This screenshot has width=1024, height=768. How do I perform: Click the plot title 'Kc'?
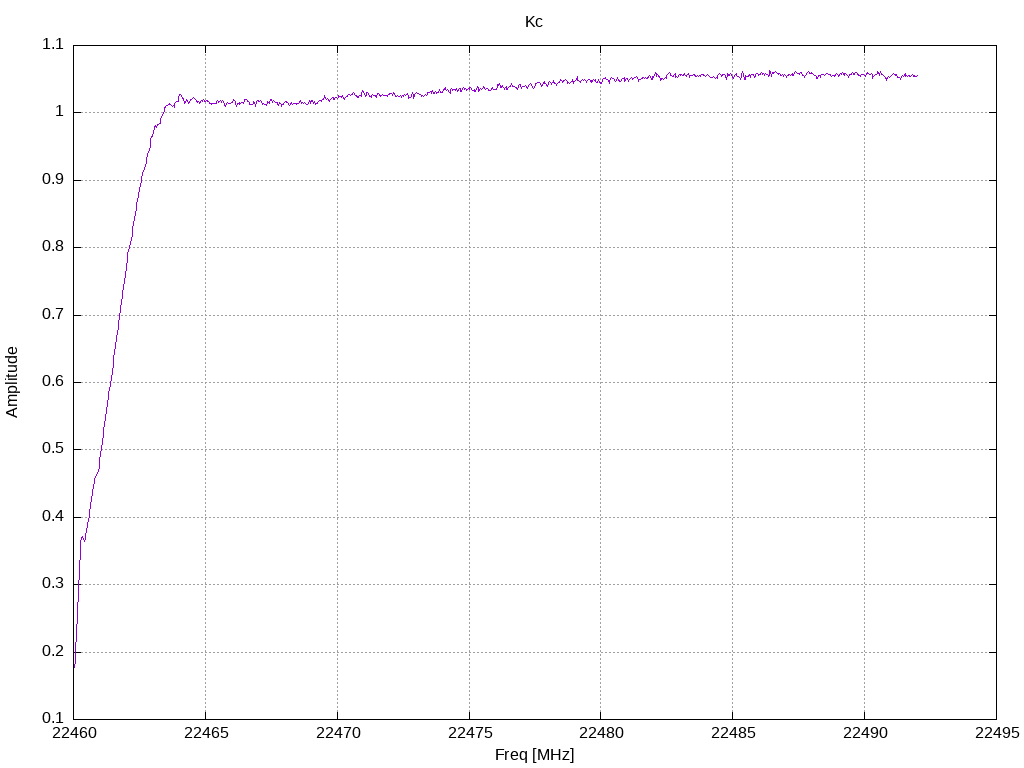[534, 22]
